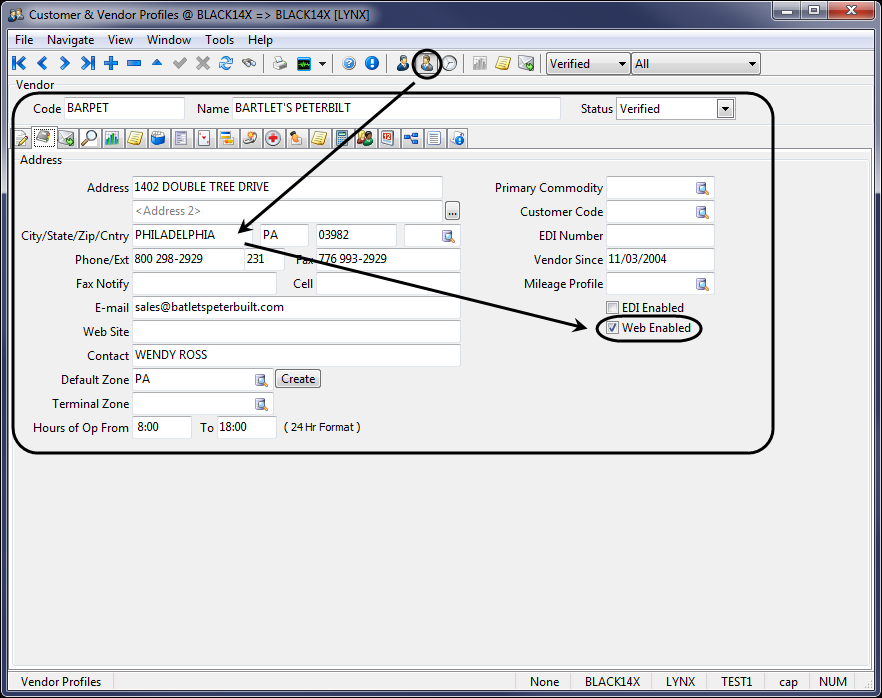Open the toolbar All filter dropdown

click(751, 64)
